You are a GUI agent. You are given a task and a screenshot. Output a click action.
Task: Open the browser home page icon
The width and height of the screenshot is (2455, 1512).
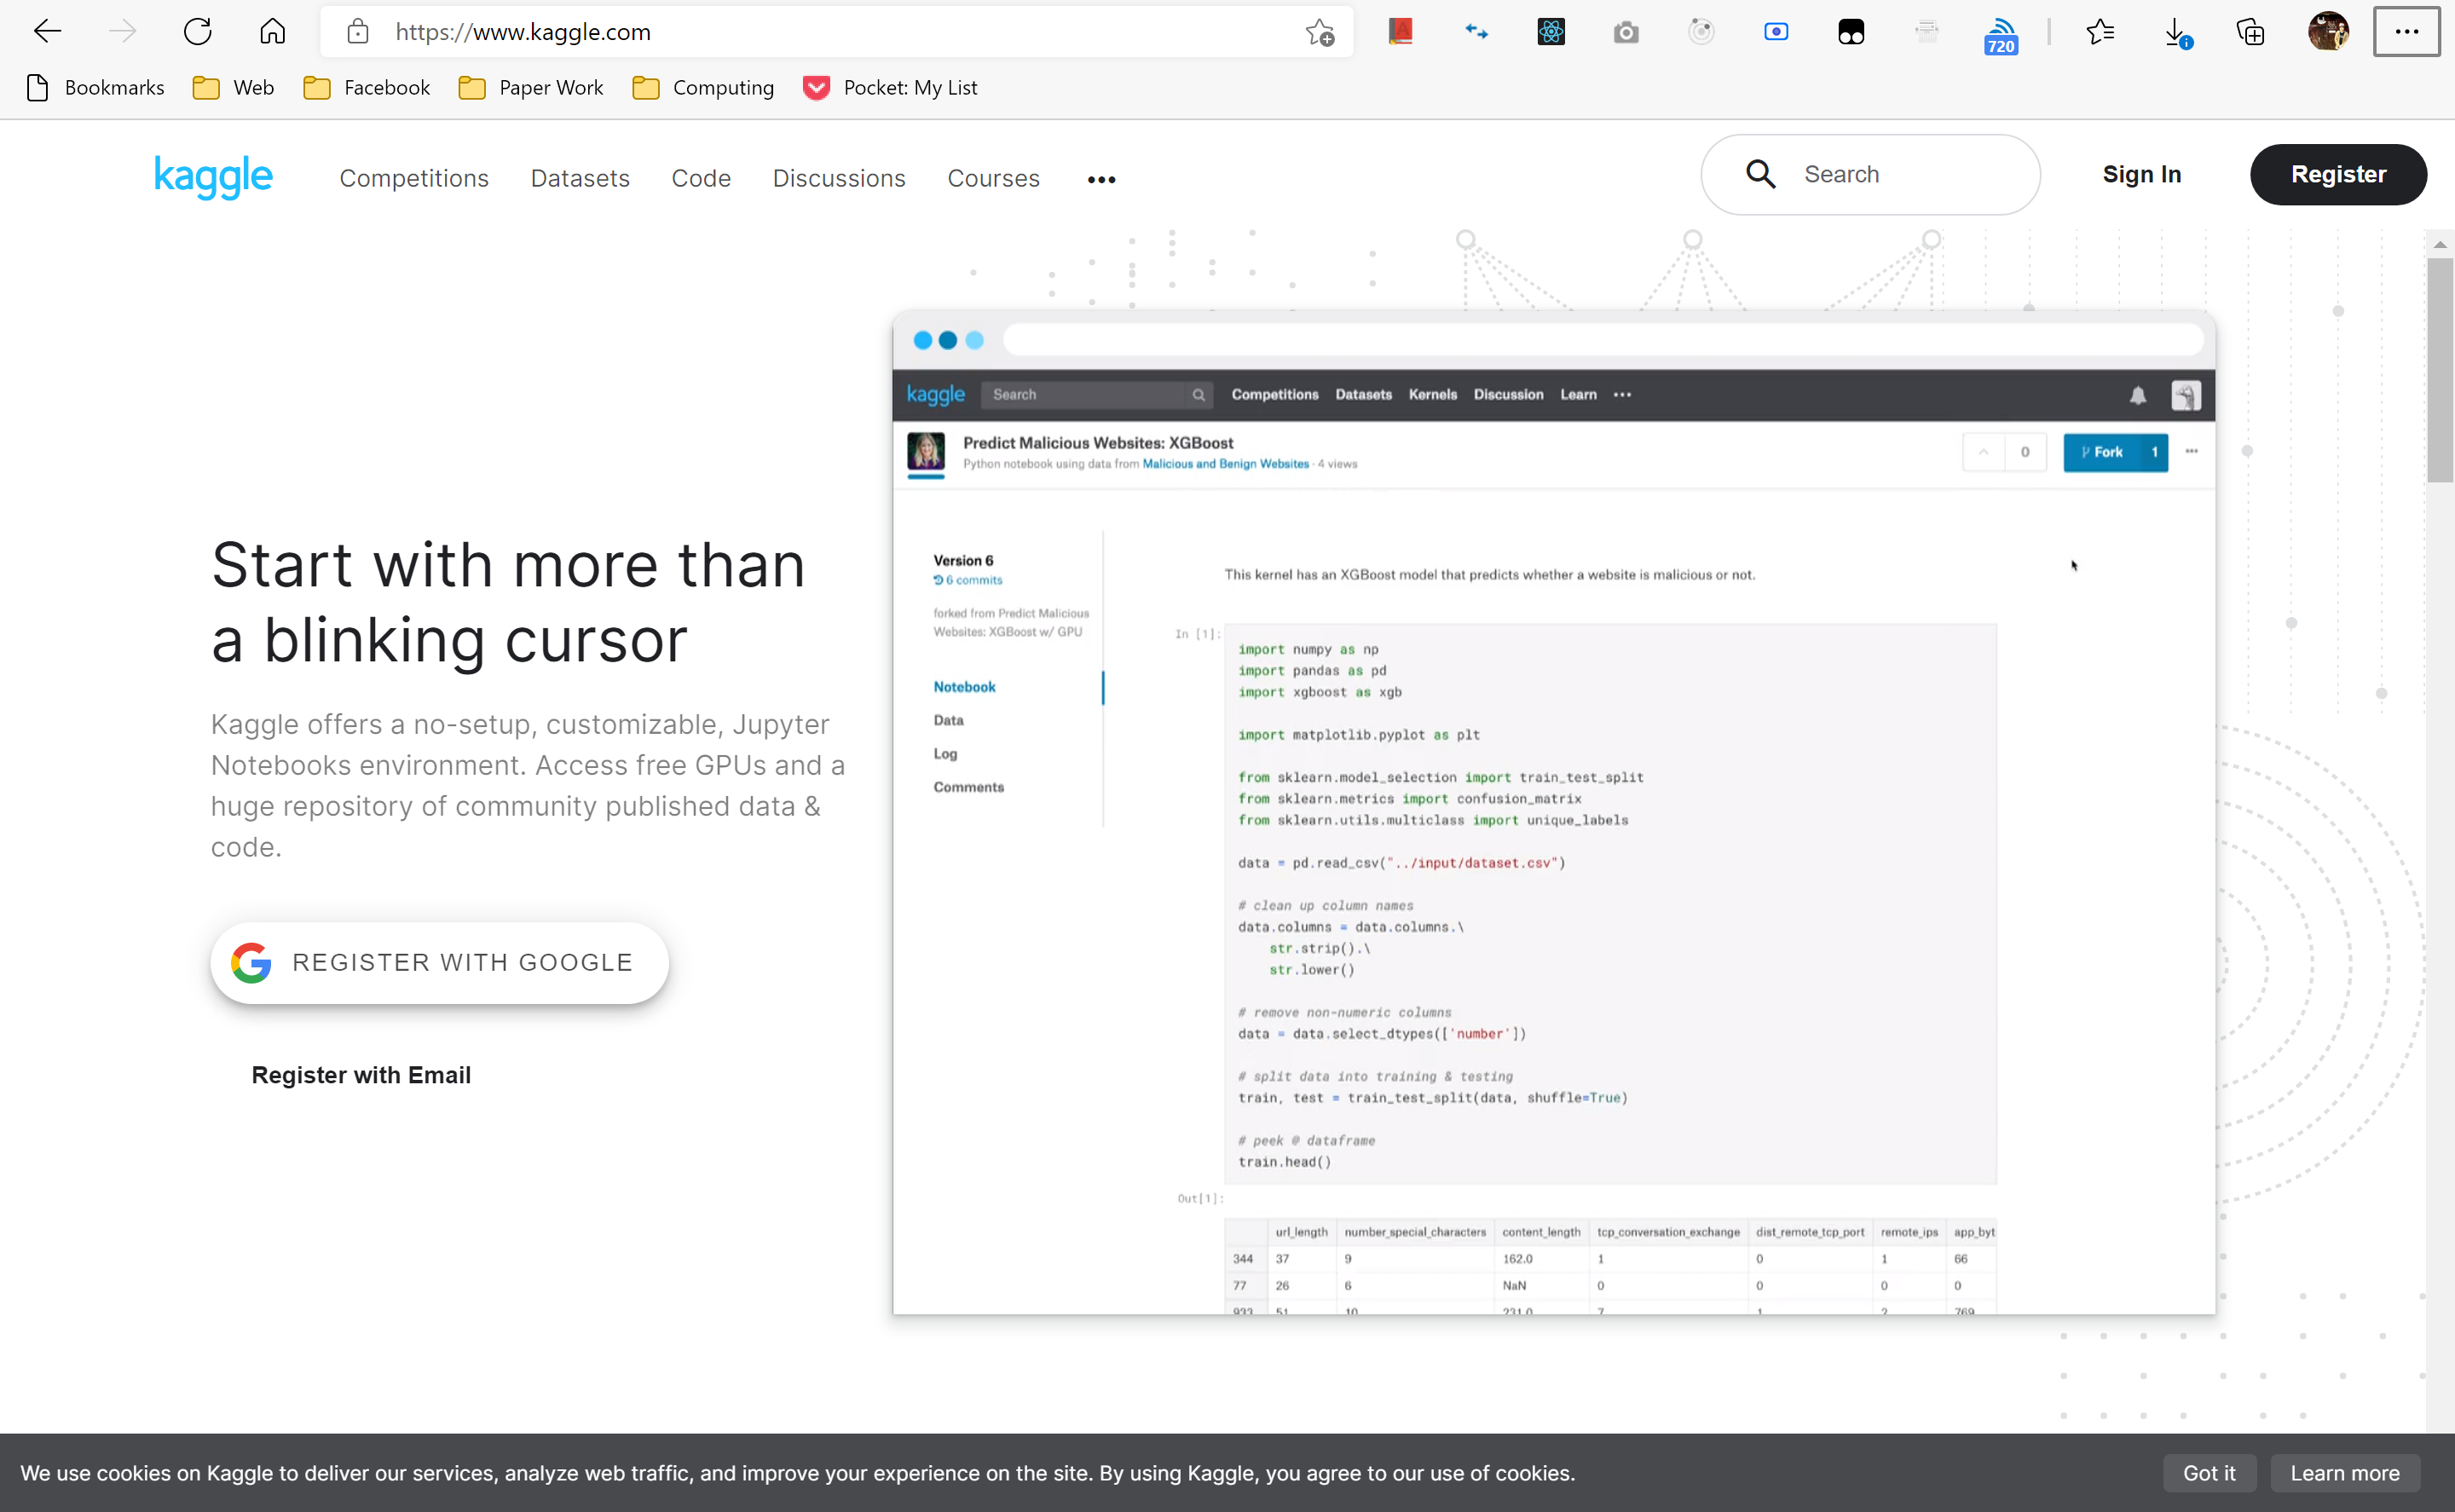[272, 32]
